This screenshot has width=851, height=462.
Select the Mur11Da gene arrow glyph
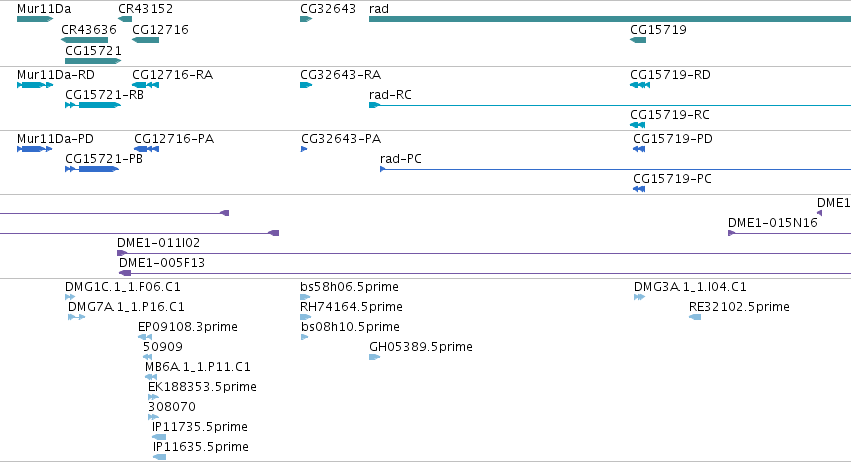point(35,19)
